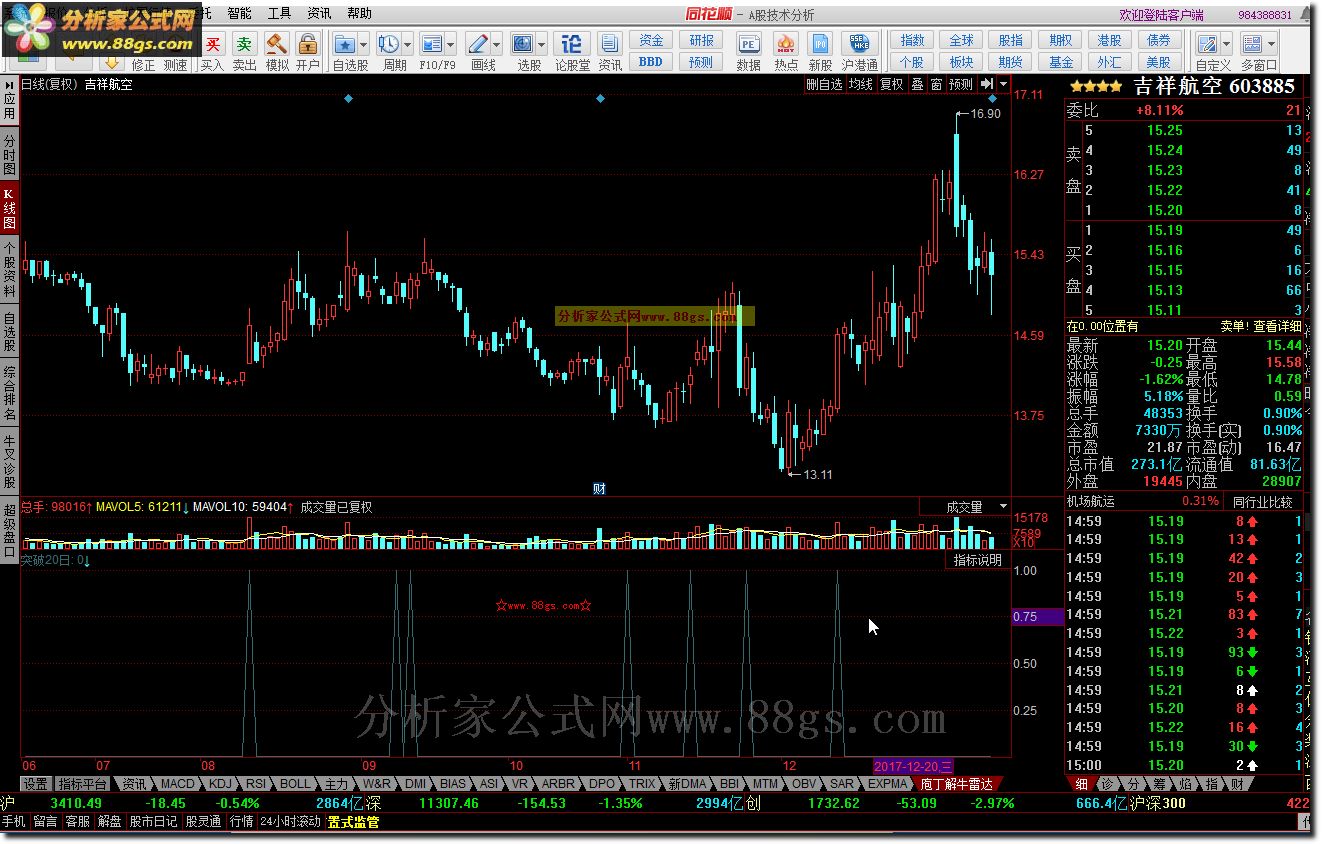Viewport: 1322px width, 844px height.
Task: Click the 修正 toolbar icon
Action: 143,65
